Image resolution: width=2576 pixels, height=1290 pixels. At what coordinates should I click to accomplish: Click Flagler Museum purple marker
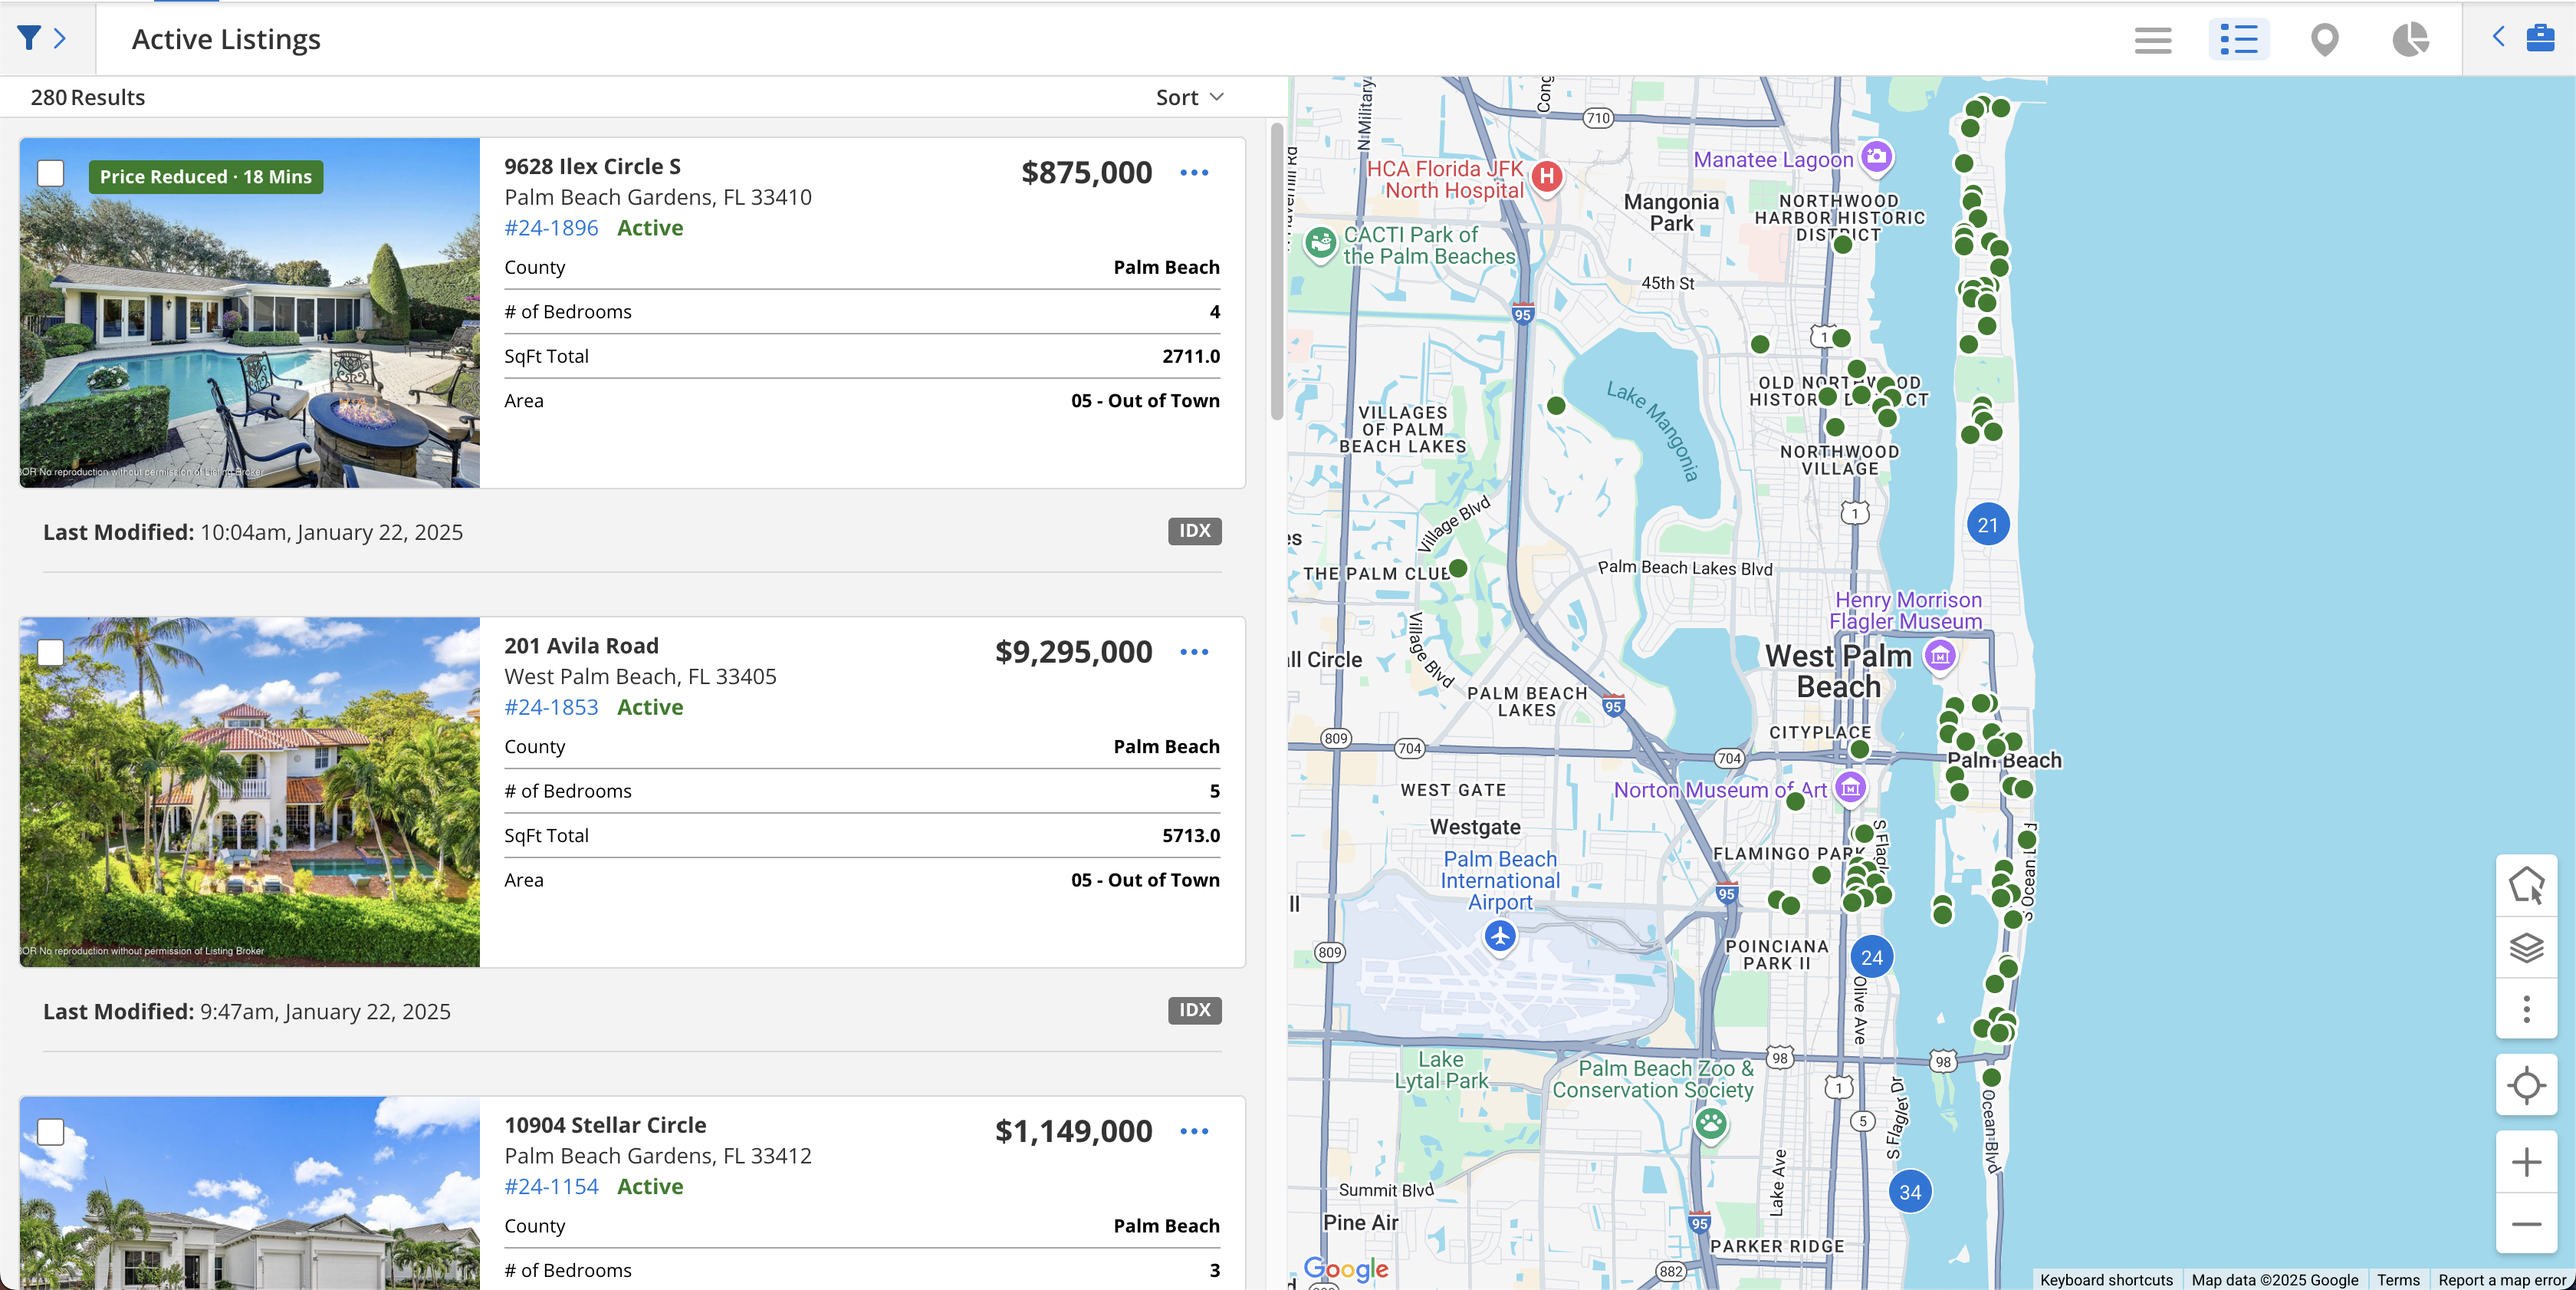(1940, 657)
